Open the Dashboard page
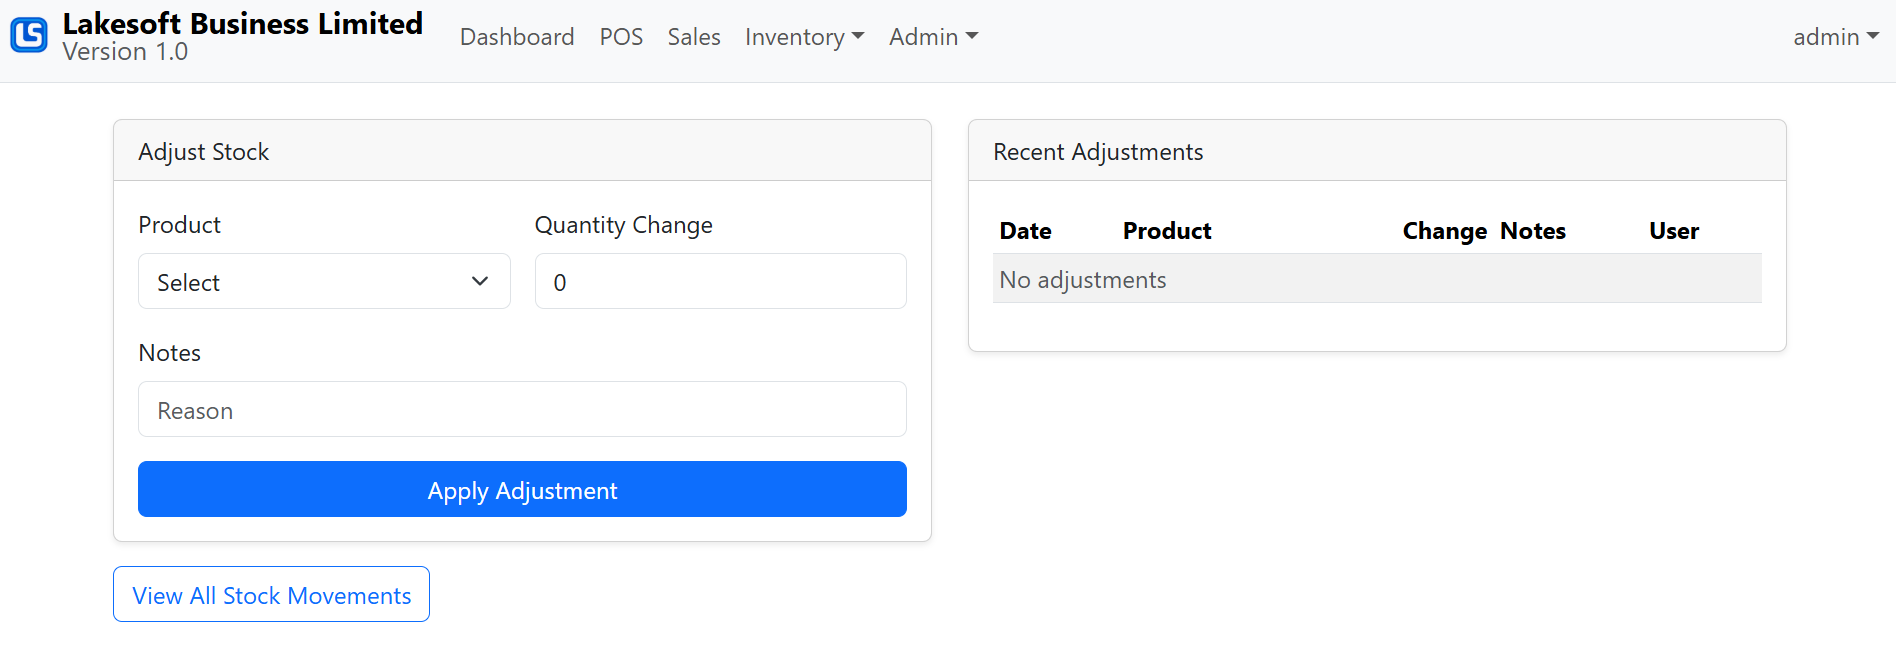 517,37
